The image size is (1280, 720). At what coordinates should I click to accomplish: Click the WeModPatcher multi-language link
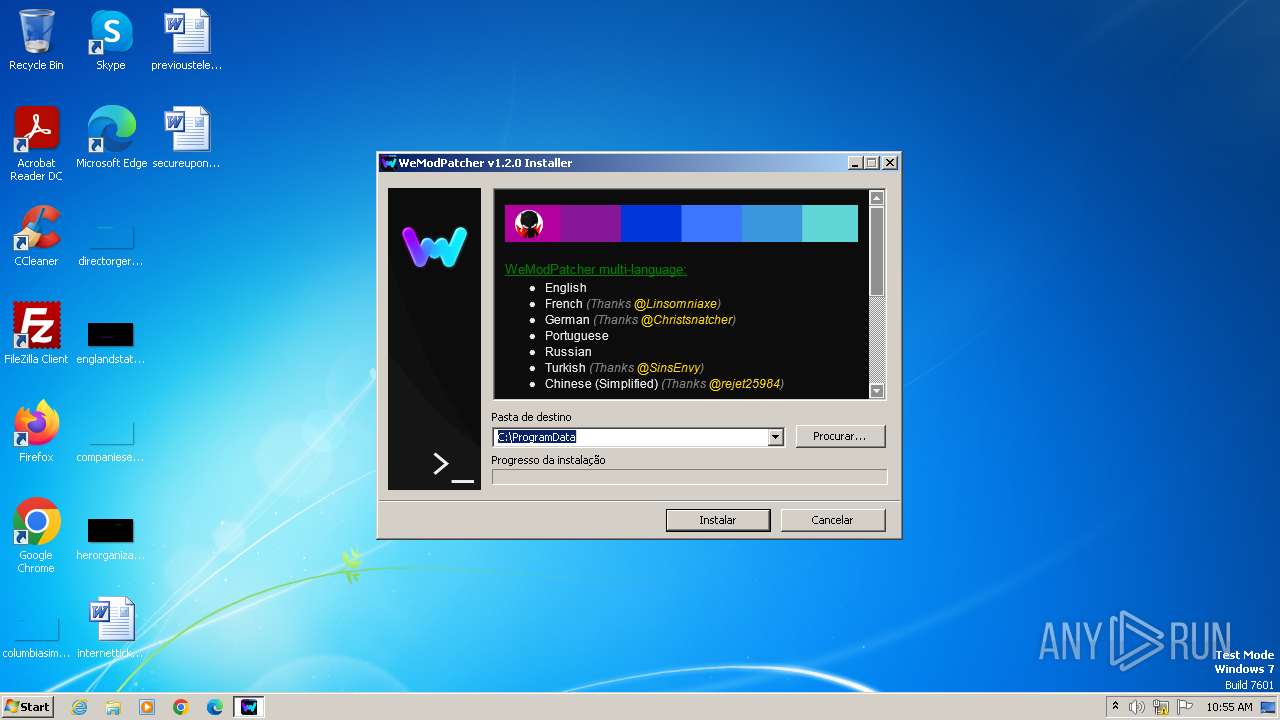click(596, 270)
